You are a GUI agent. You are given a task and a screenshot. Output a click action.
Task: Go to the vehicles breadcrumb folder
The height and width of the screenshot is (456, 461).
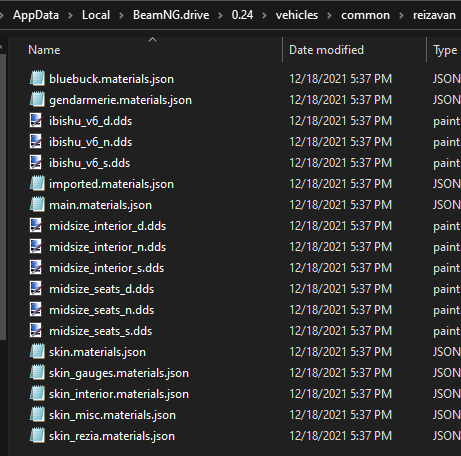tap(297, 15)
